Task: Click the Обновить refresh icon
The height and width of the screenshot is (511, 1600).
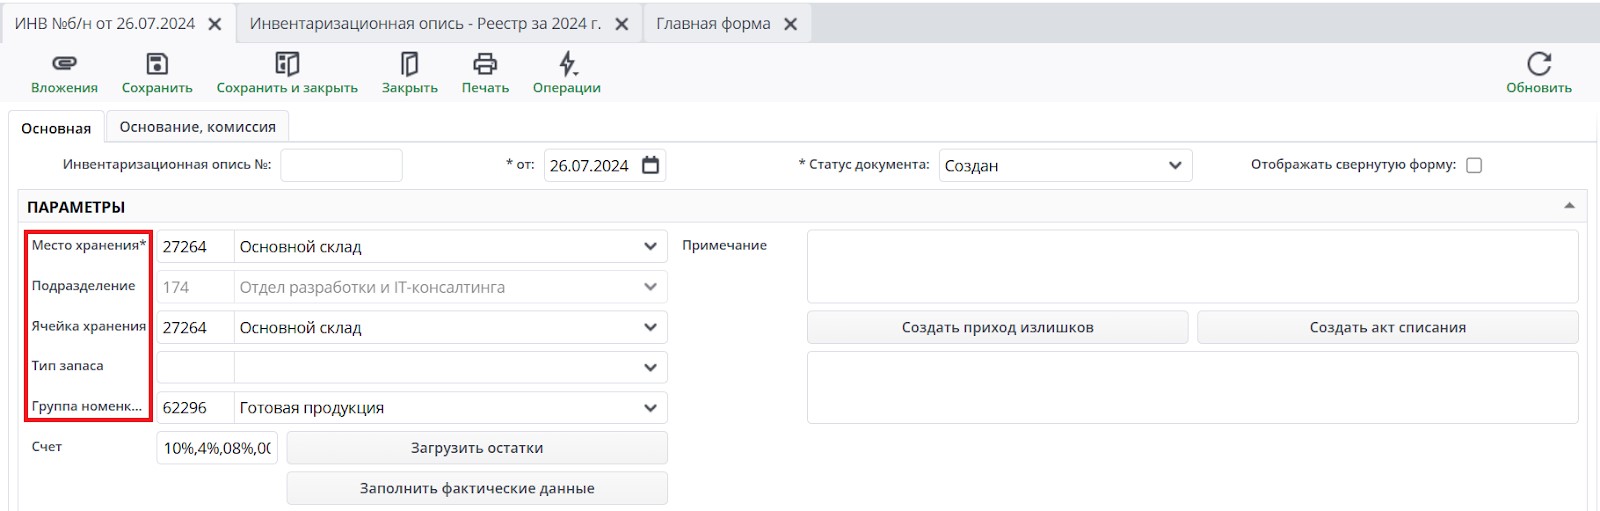Action: pos(1539,64)
